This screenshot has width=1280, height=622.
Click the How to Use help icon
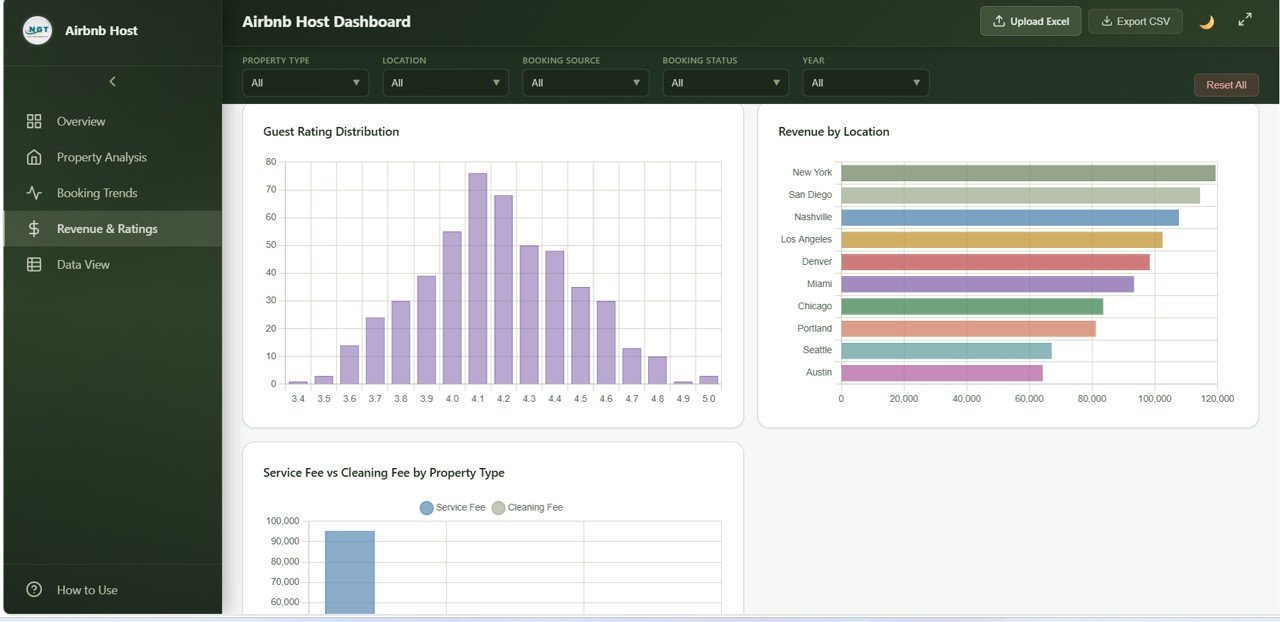[x=34, y=590]
